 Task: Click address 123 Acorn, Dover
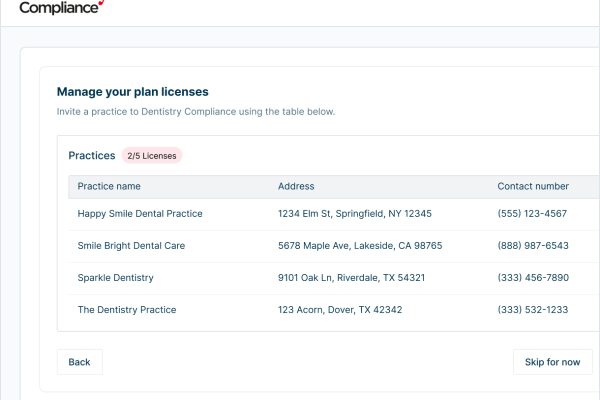tap(340, 310)
